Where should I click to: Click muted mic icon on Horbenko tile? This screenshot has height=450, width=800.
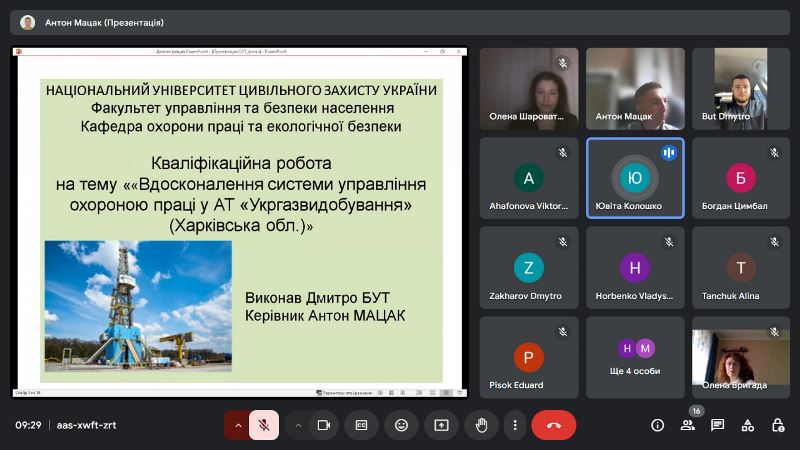(669, 242)
